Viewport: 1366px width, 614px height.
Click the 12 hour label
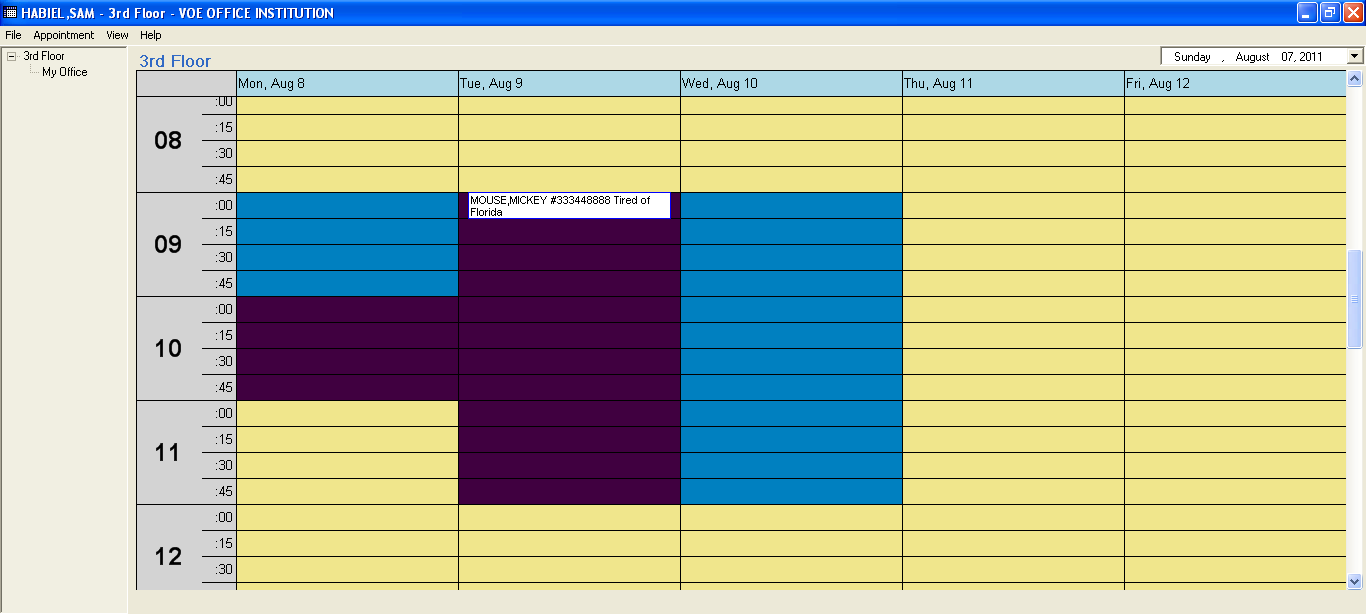[168, 557]
